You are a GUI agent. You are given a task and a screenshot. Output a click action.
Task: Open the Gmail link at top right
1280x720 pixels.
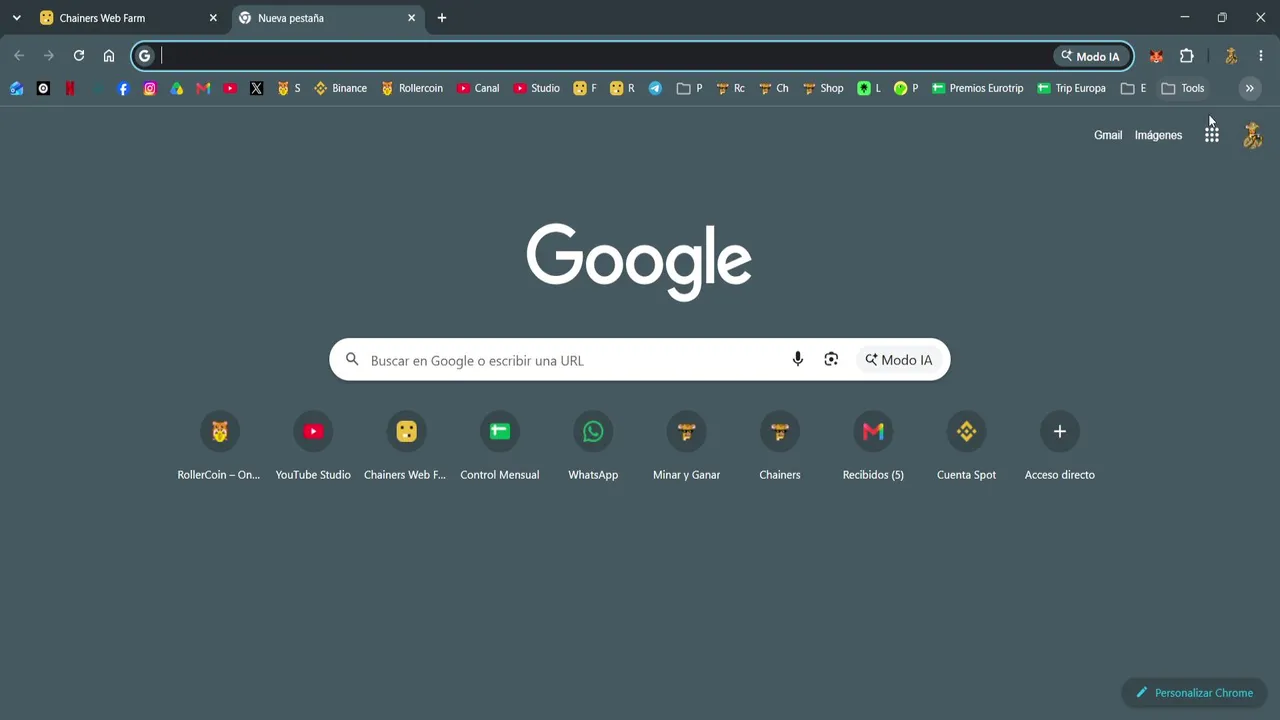(1108, 135)
